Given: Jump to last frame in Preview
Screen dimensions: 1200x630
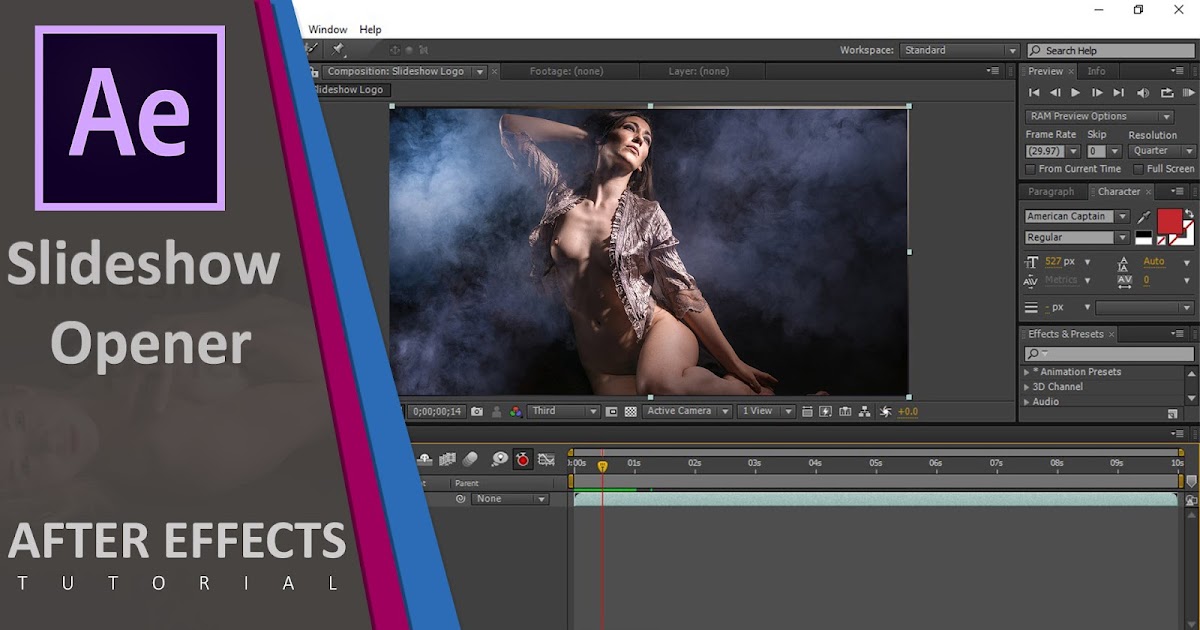Looking at the screenshot, I should pyautogui.click(x=1119, y=93).
